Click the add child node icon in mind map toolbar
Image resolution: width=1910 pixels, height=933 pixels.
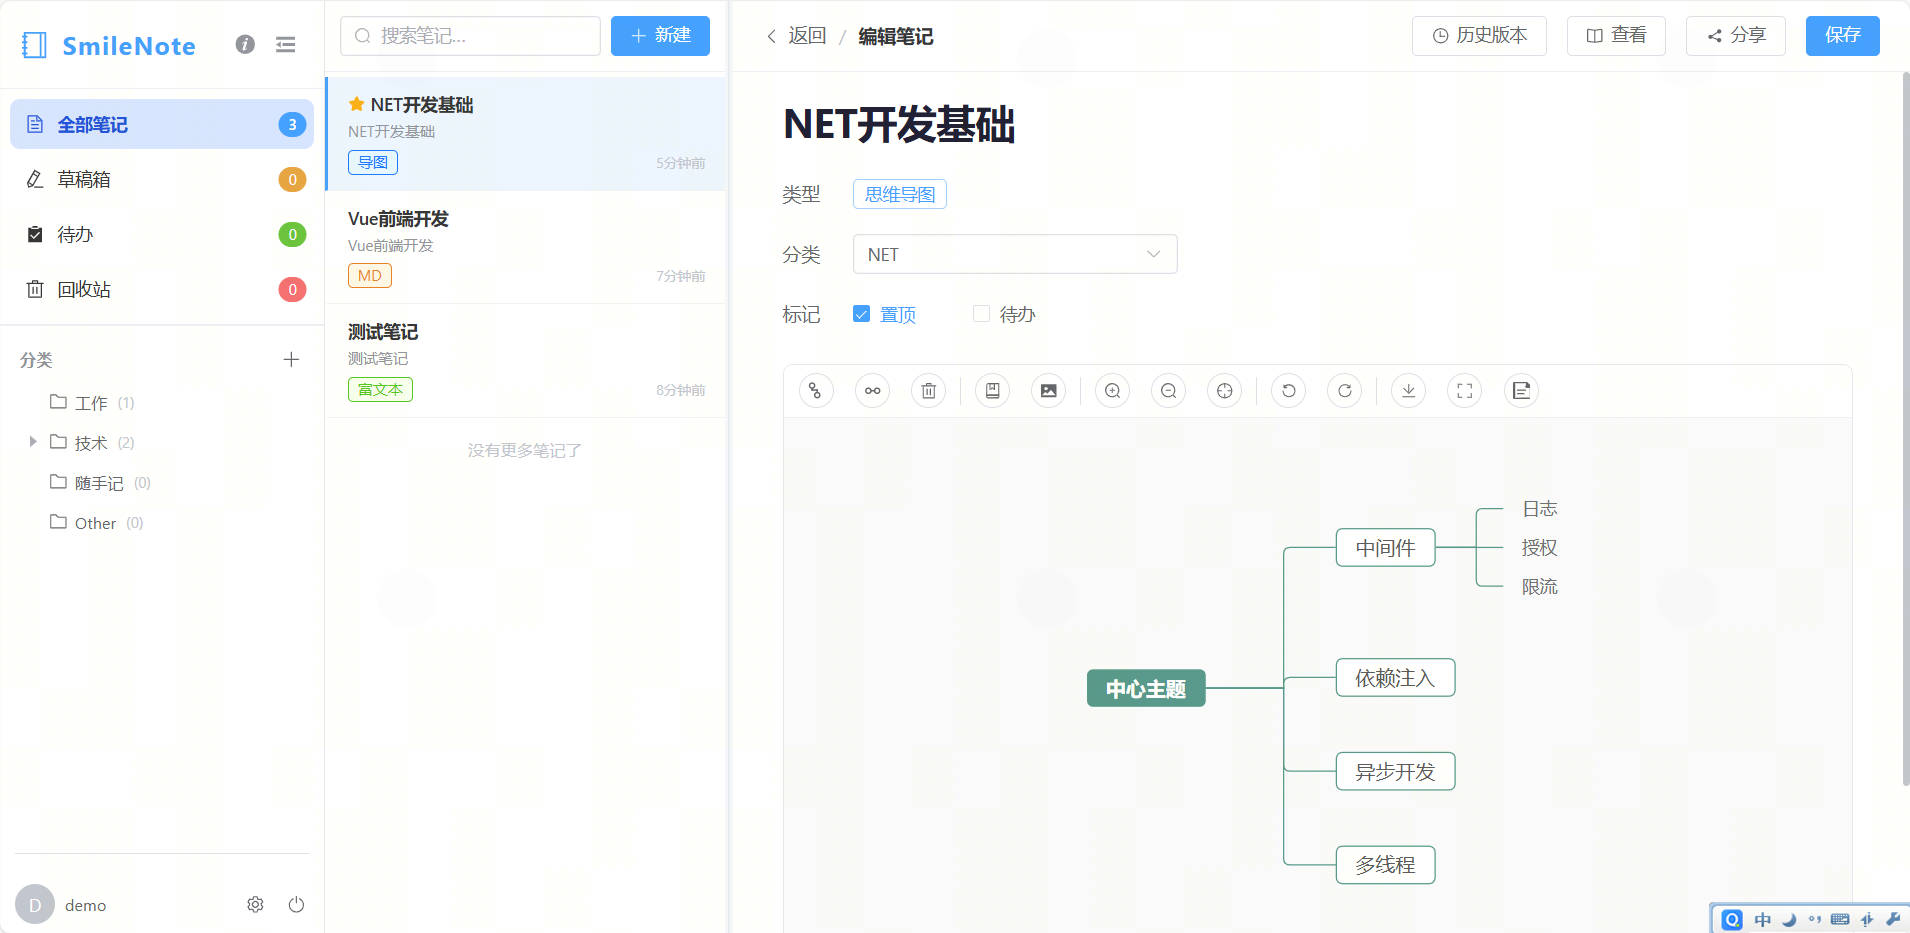tap(816, 391)
